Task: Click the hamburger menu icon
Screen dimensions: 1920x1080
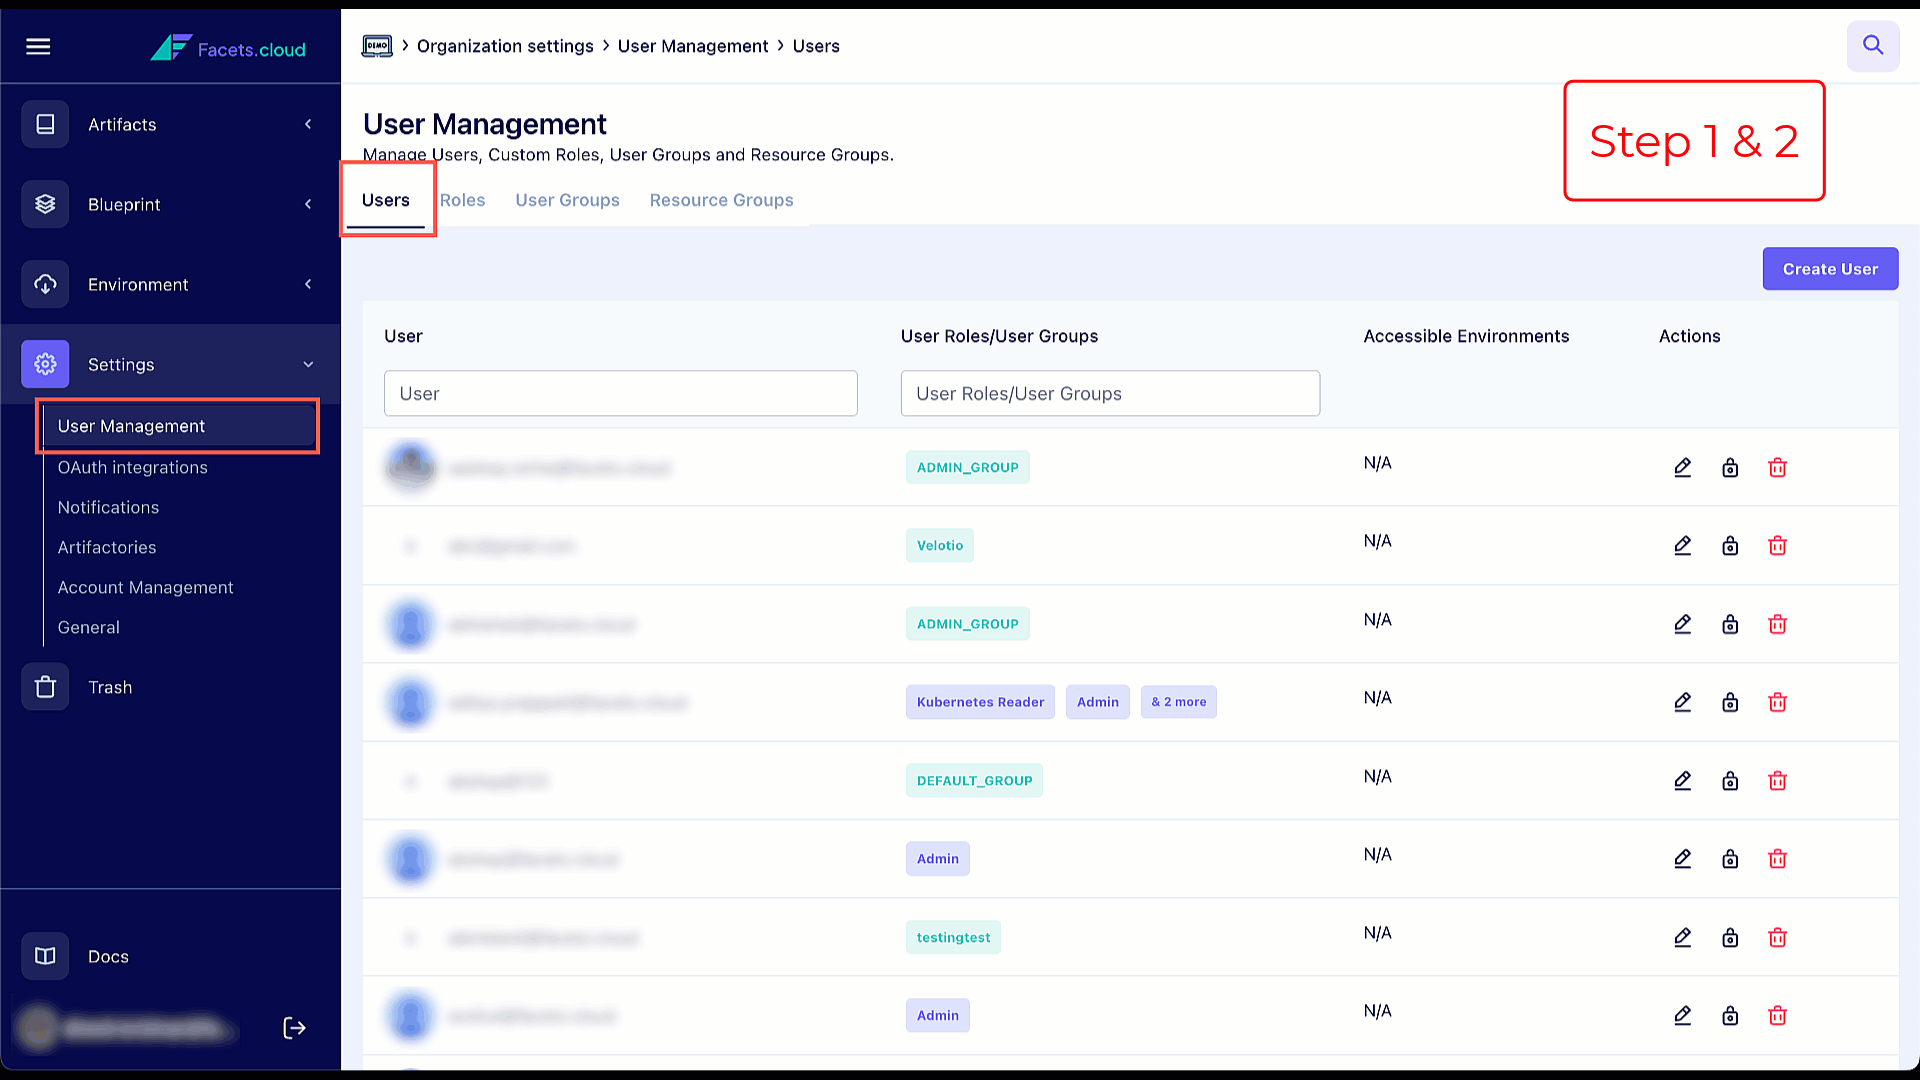Action: pos(38,47)
